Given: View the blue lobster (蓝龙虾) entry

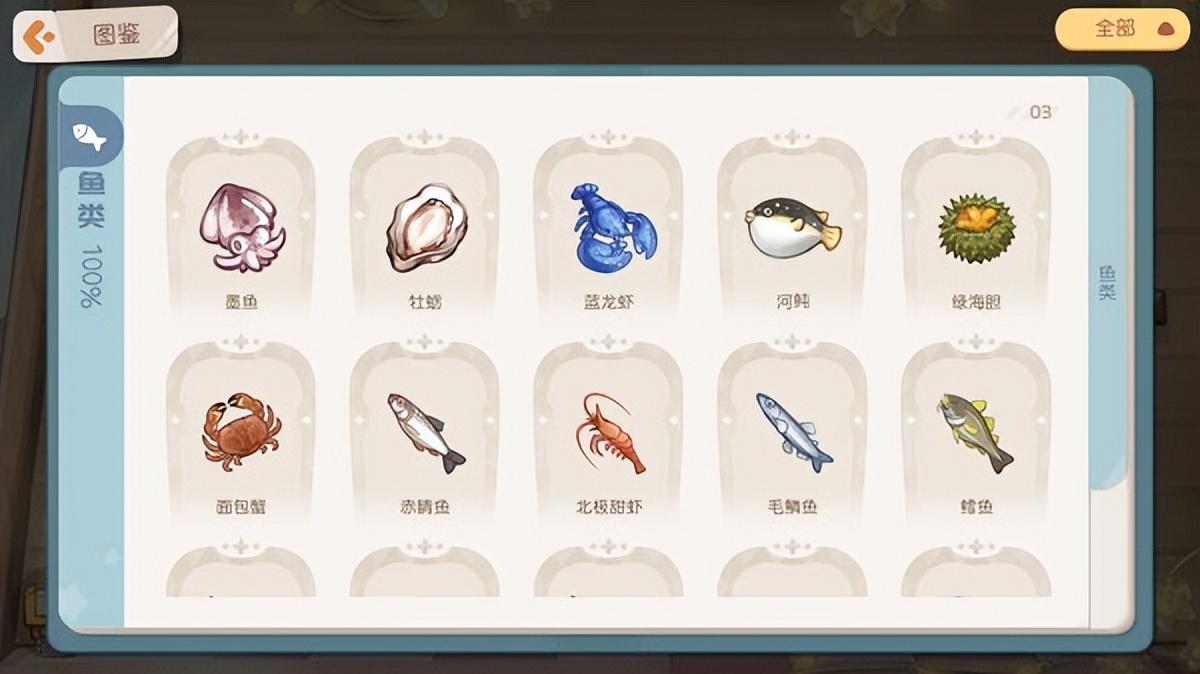Looking at the screenshot, I should [609, 224].
